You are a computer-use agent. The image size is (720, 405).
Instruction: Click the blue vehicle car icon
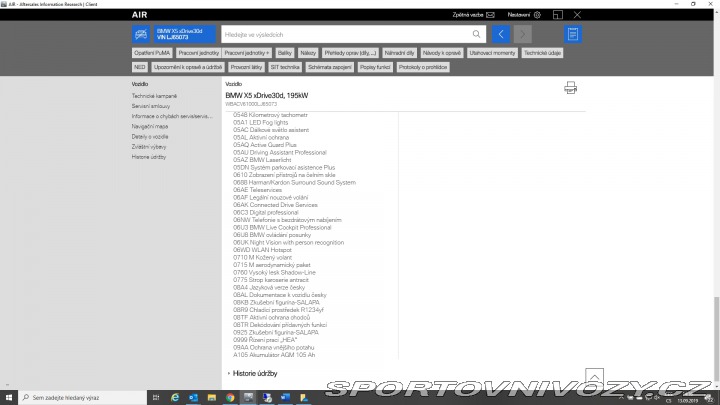tap(142, 35)
